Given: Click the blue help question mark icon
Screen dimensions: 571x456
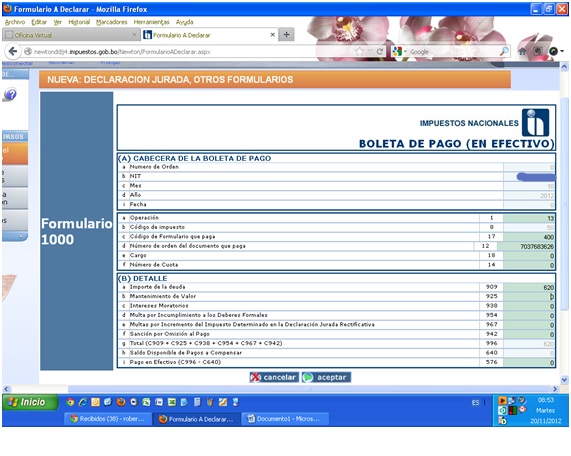Looking at the screenshot, I should pos(11,94).
